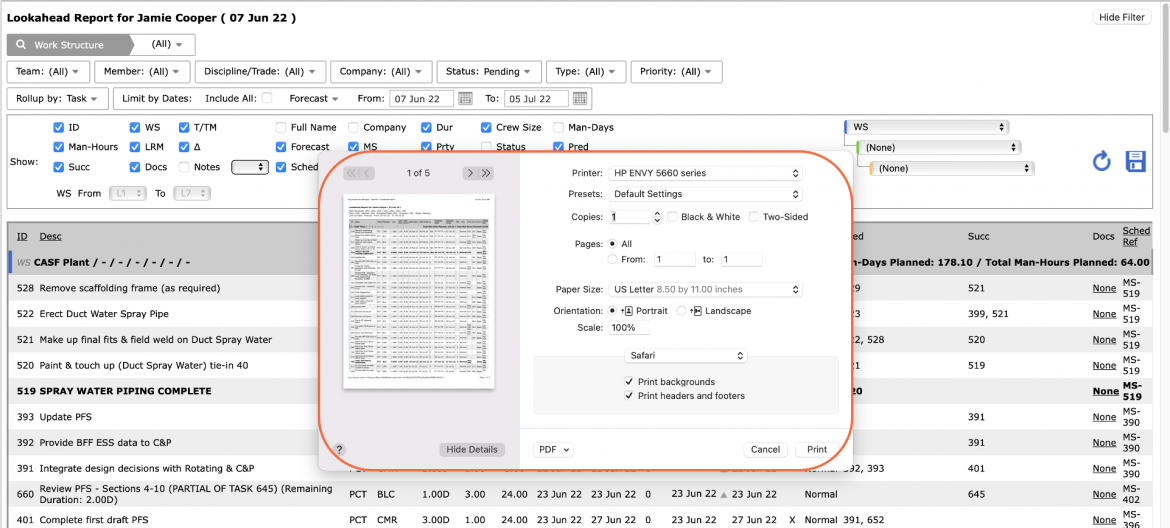This screenshot has height=528, width=1170.
Task: Open the Presets Default Settings dropdown
Action: [x=705, y=194]
